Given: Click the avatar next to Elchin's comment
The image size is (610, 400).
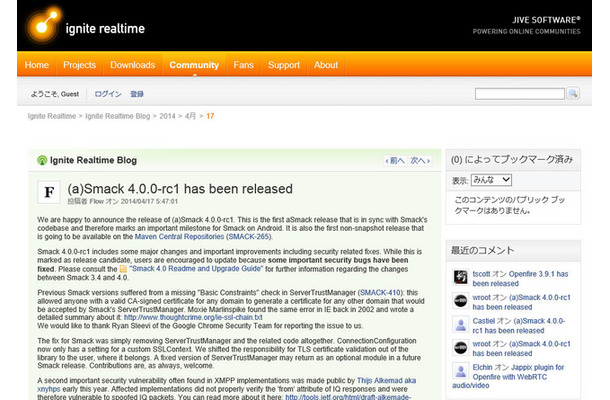Looking at the screenshot, I should tap(461, 371).
